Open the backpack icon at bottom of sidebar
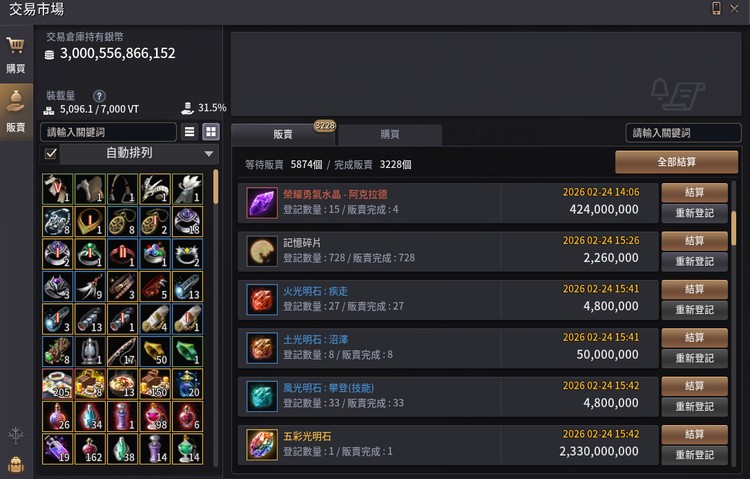Viewport: 750px width, 479px height. click(16, 465)
